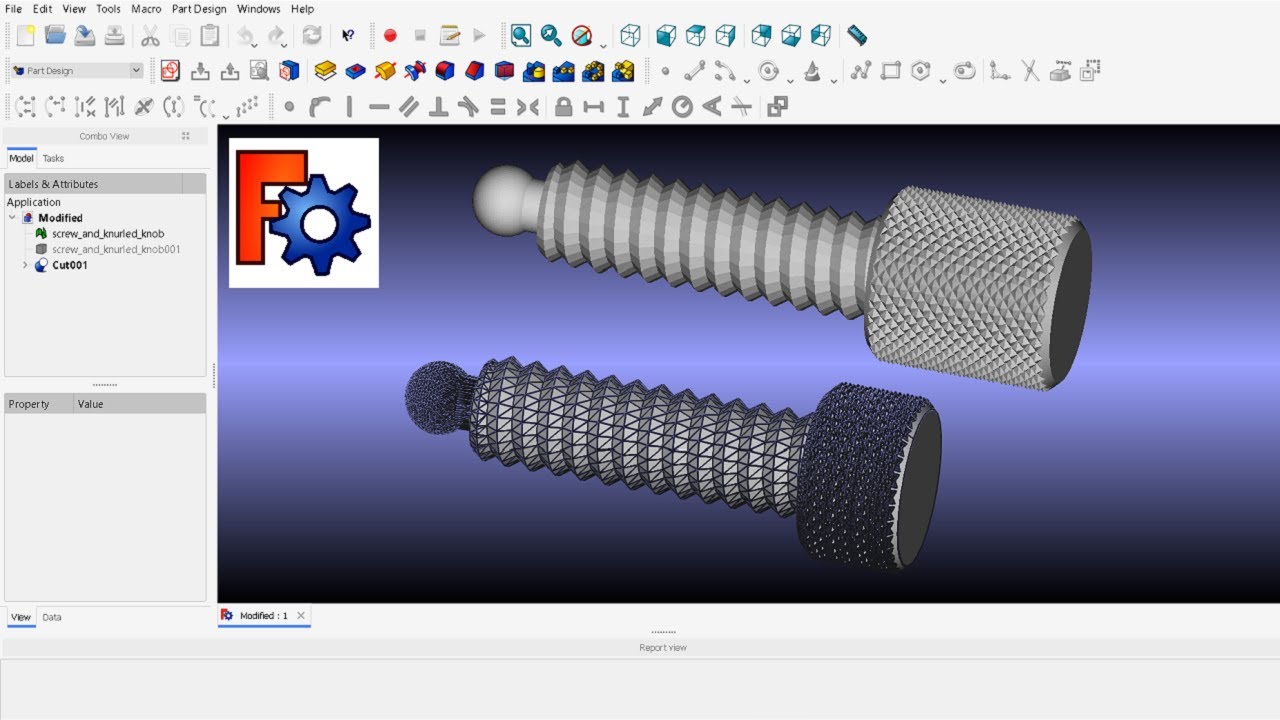Switch to Right view cube icon
1280x720 pixels.
point(725,36)
